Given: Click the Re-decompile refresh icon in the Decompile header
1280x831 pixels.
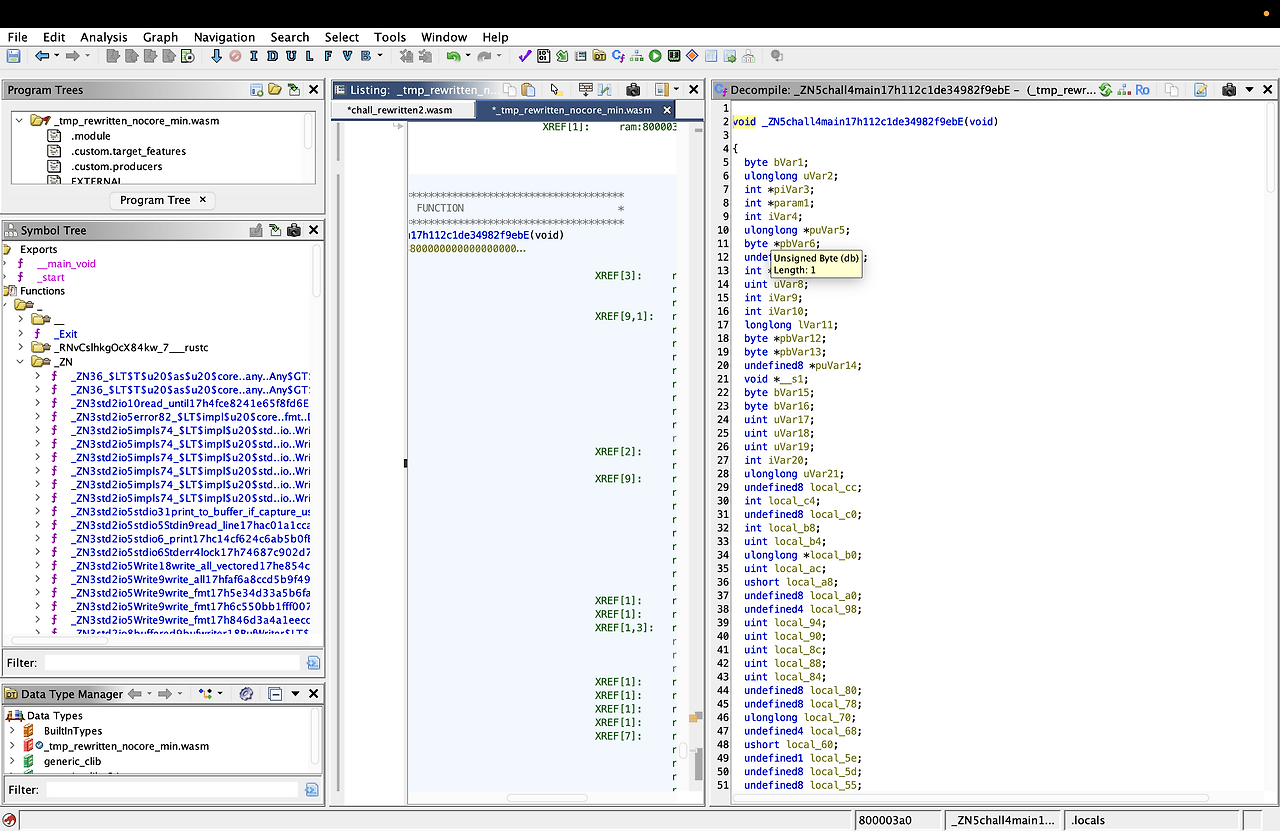Looking at the screenshot, I should [1106, 90].
